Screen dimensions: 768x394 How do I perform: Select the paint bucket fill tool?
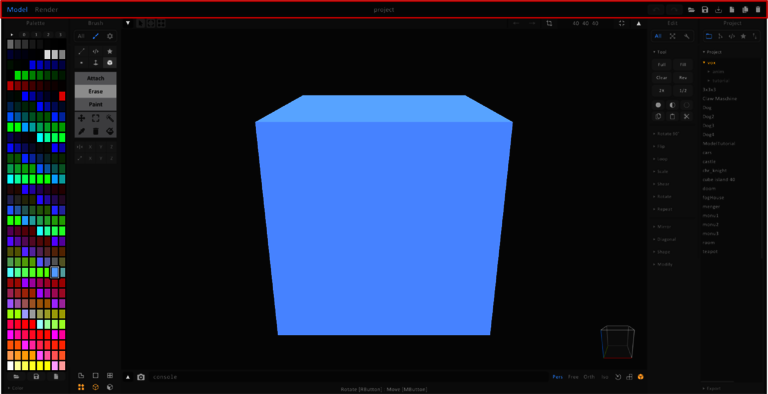tap(110, 131)
